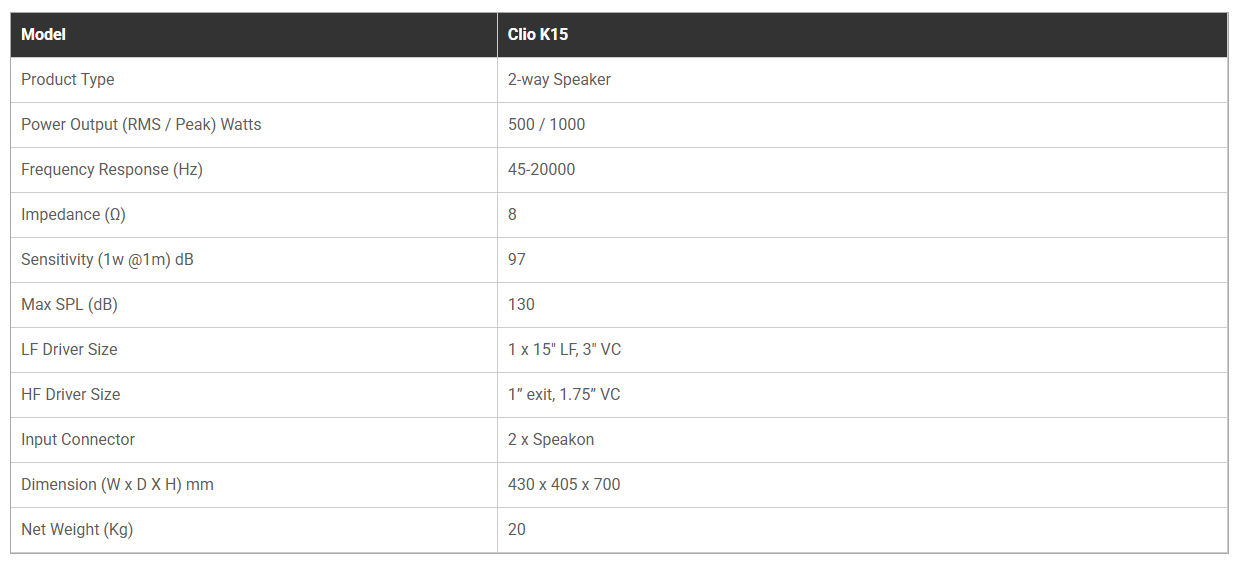The width and height of the screenshot is (1240, 563).
Task: Select Power Output (RMS / Peak) Watts label
Action: coord(141,125)
